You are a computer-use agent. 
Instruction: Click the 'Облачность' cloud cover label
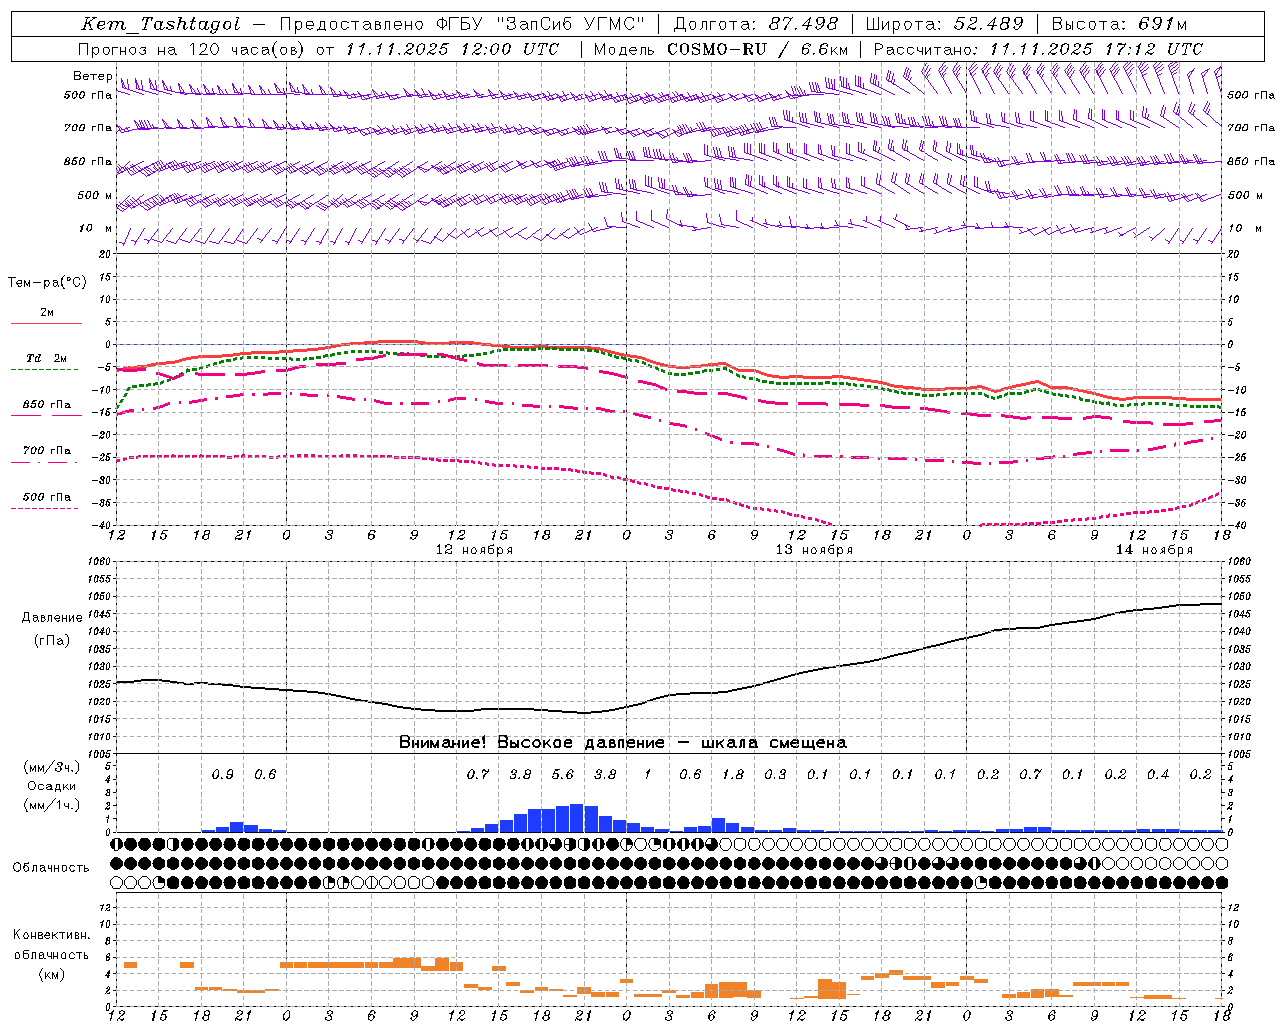pos(51,868)
